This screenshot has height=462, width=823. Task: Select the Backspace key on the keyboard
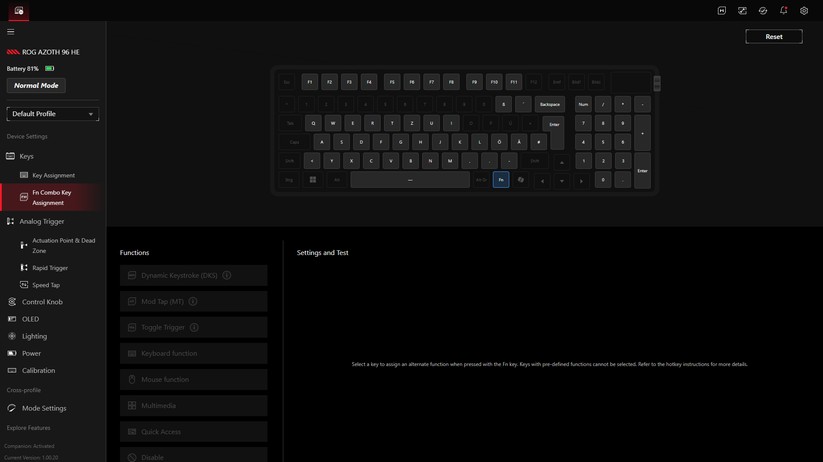tap(549, 104)
